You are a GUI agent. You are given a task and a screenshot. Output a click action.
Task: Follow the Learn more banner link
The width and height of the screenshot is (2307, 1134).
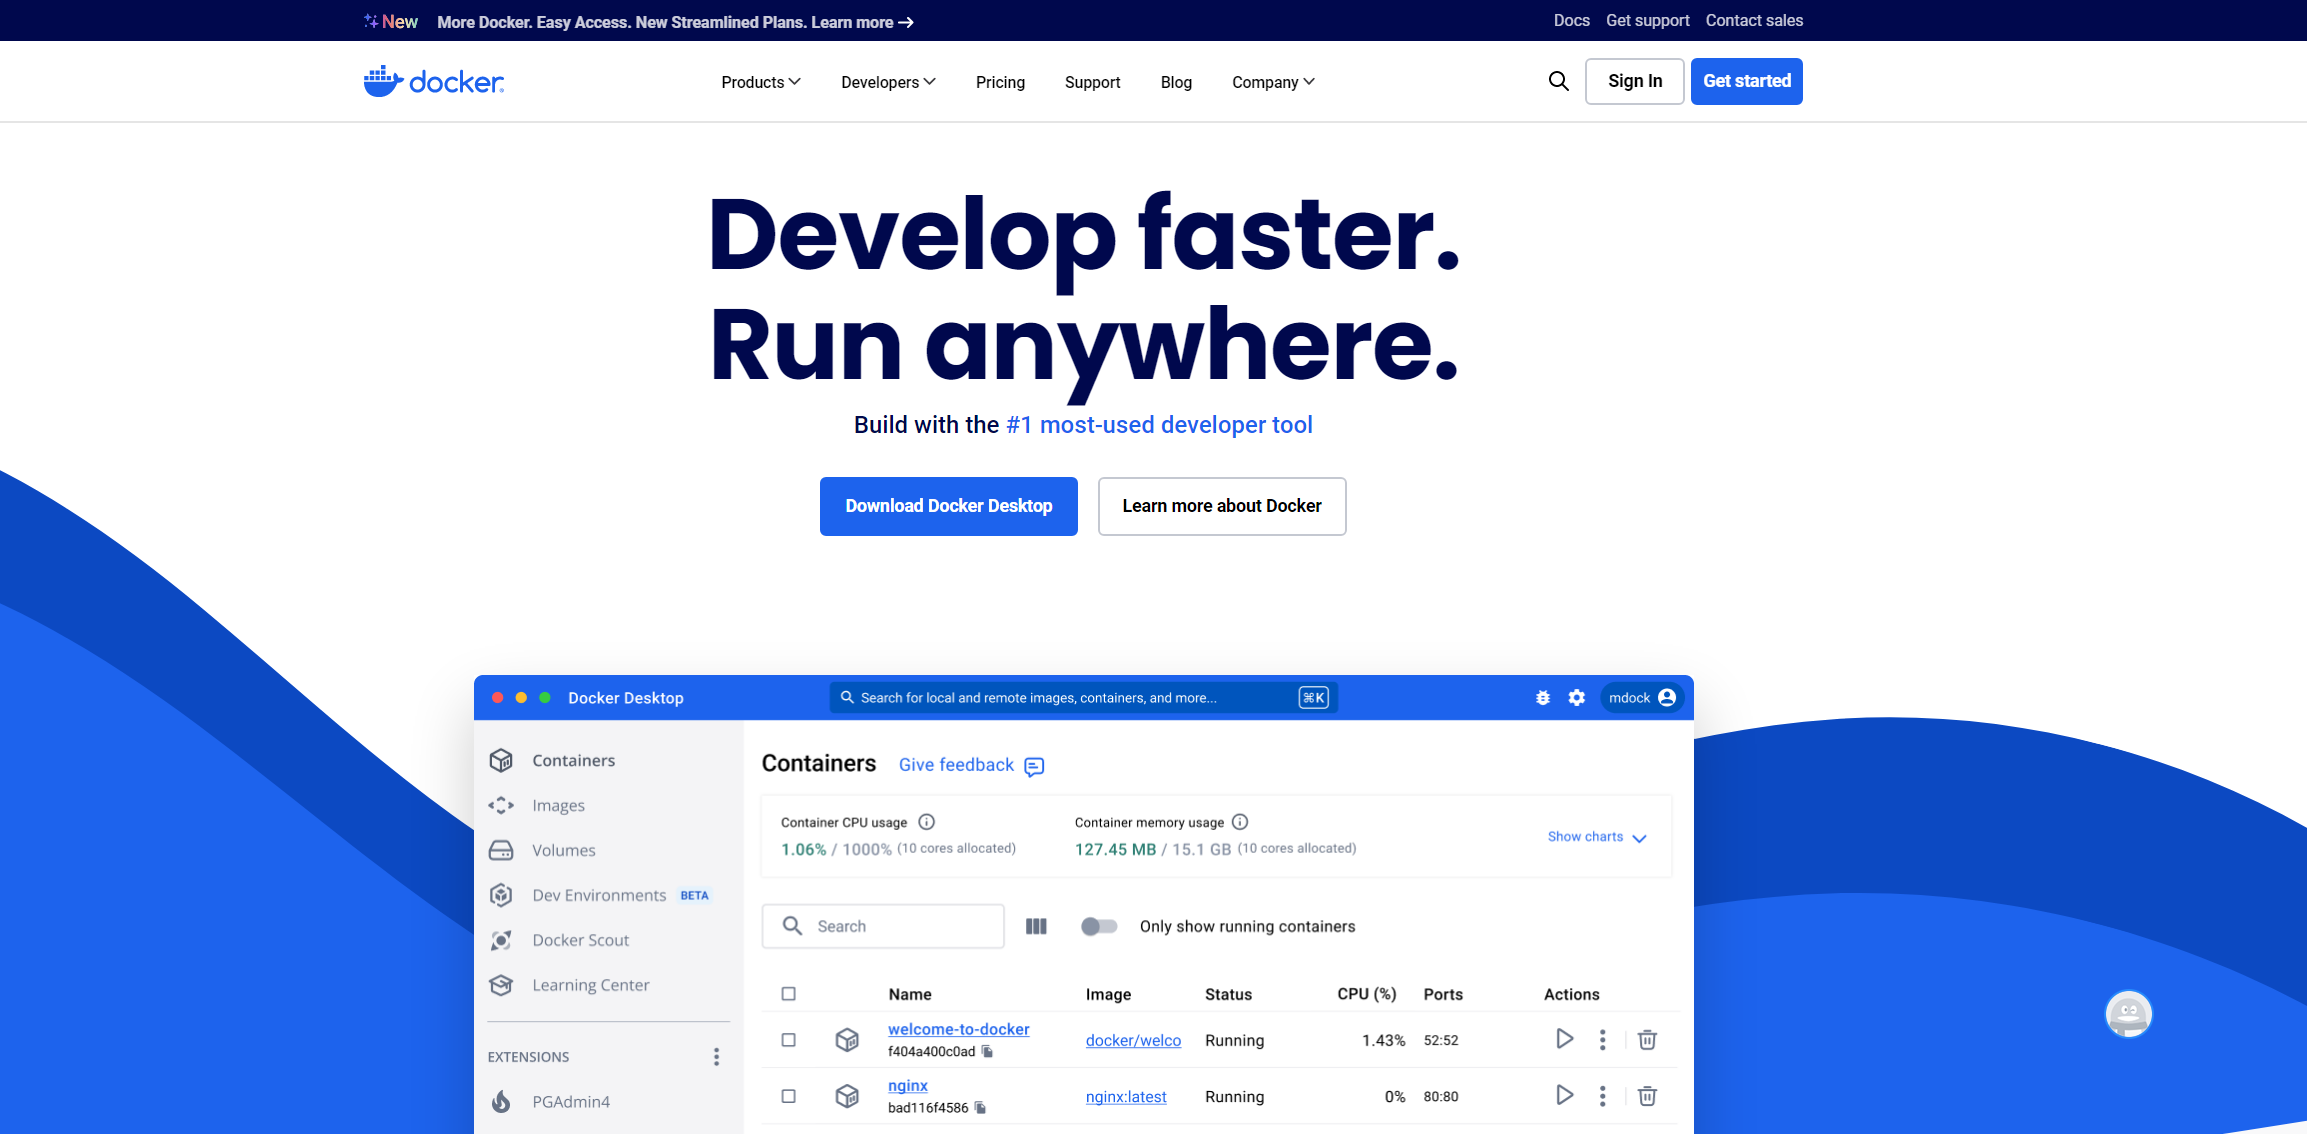pyautogui.click(x=862, y=22)
